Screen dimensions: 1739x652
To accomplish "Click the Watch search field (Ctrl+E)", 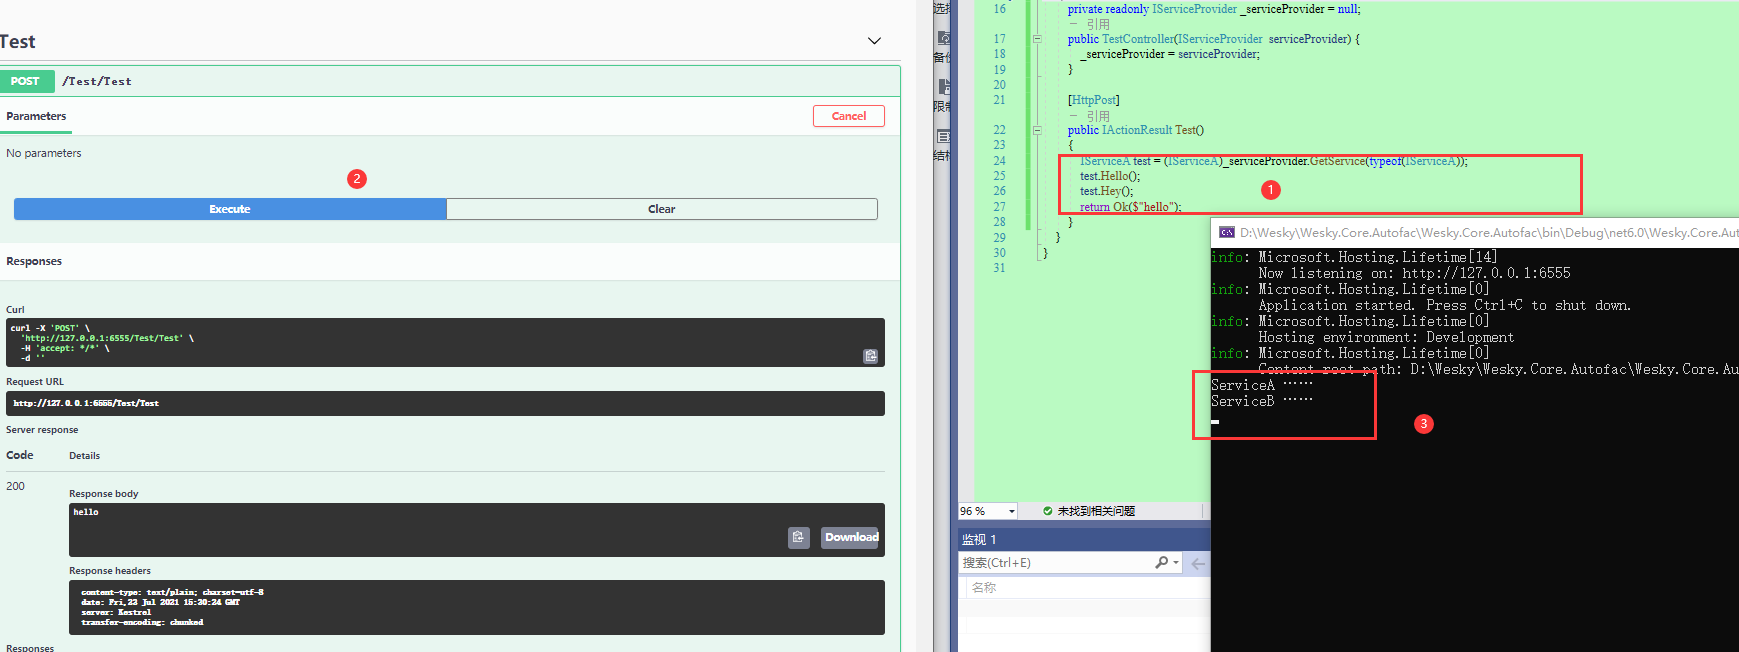I will tap(1055, 563).
